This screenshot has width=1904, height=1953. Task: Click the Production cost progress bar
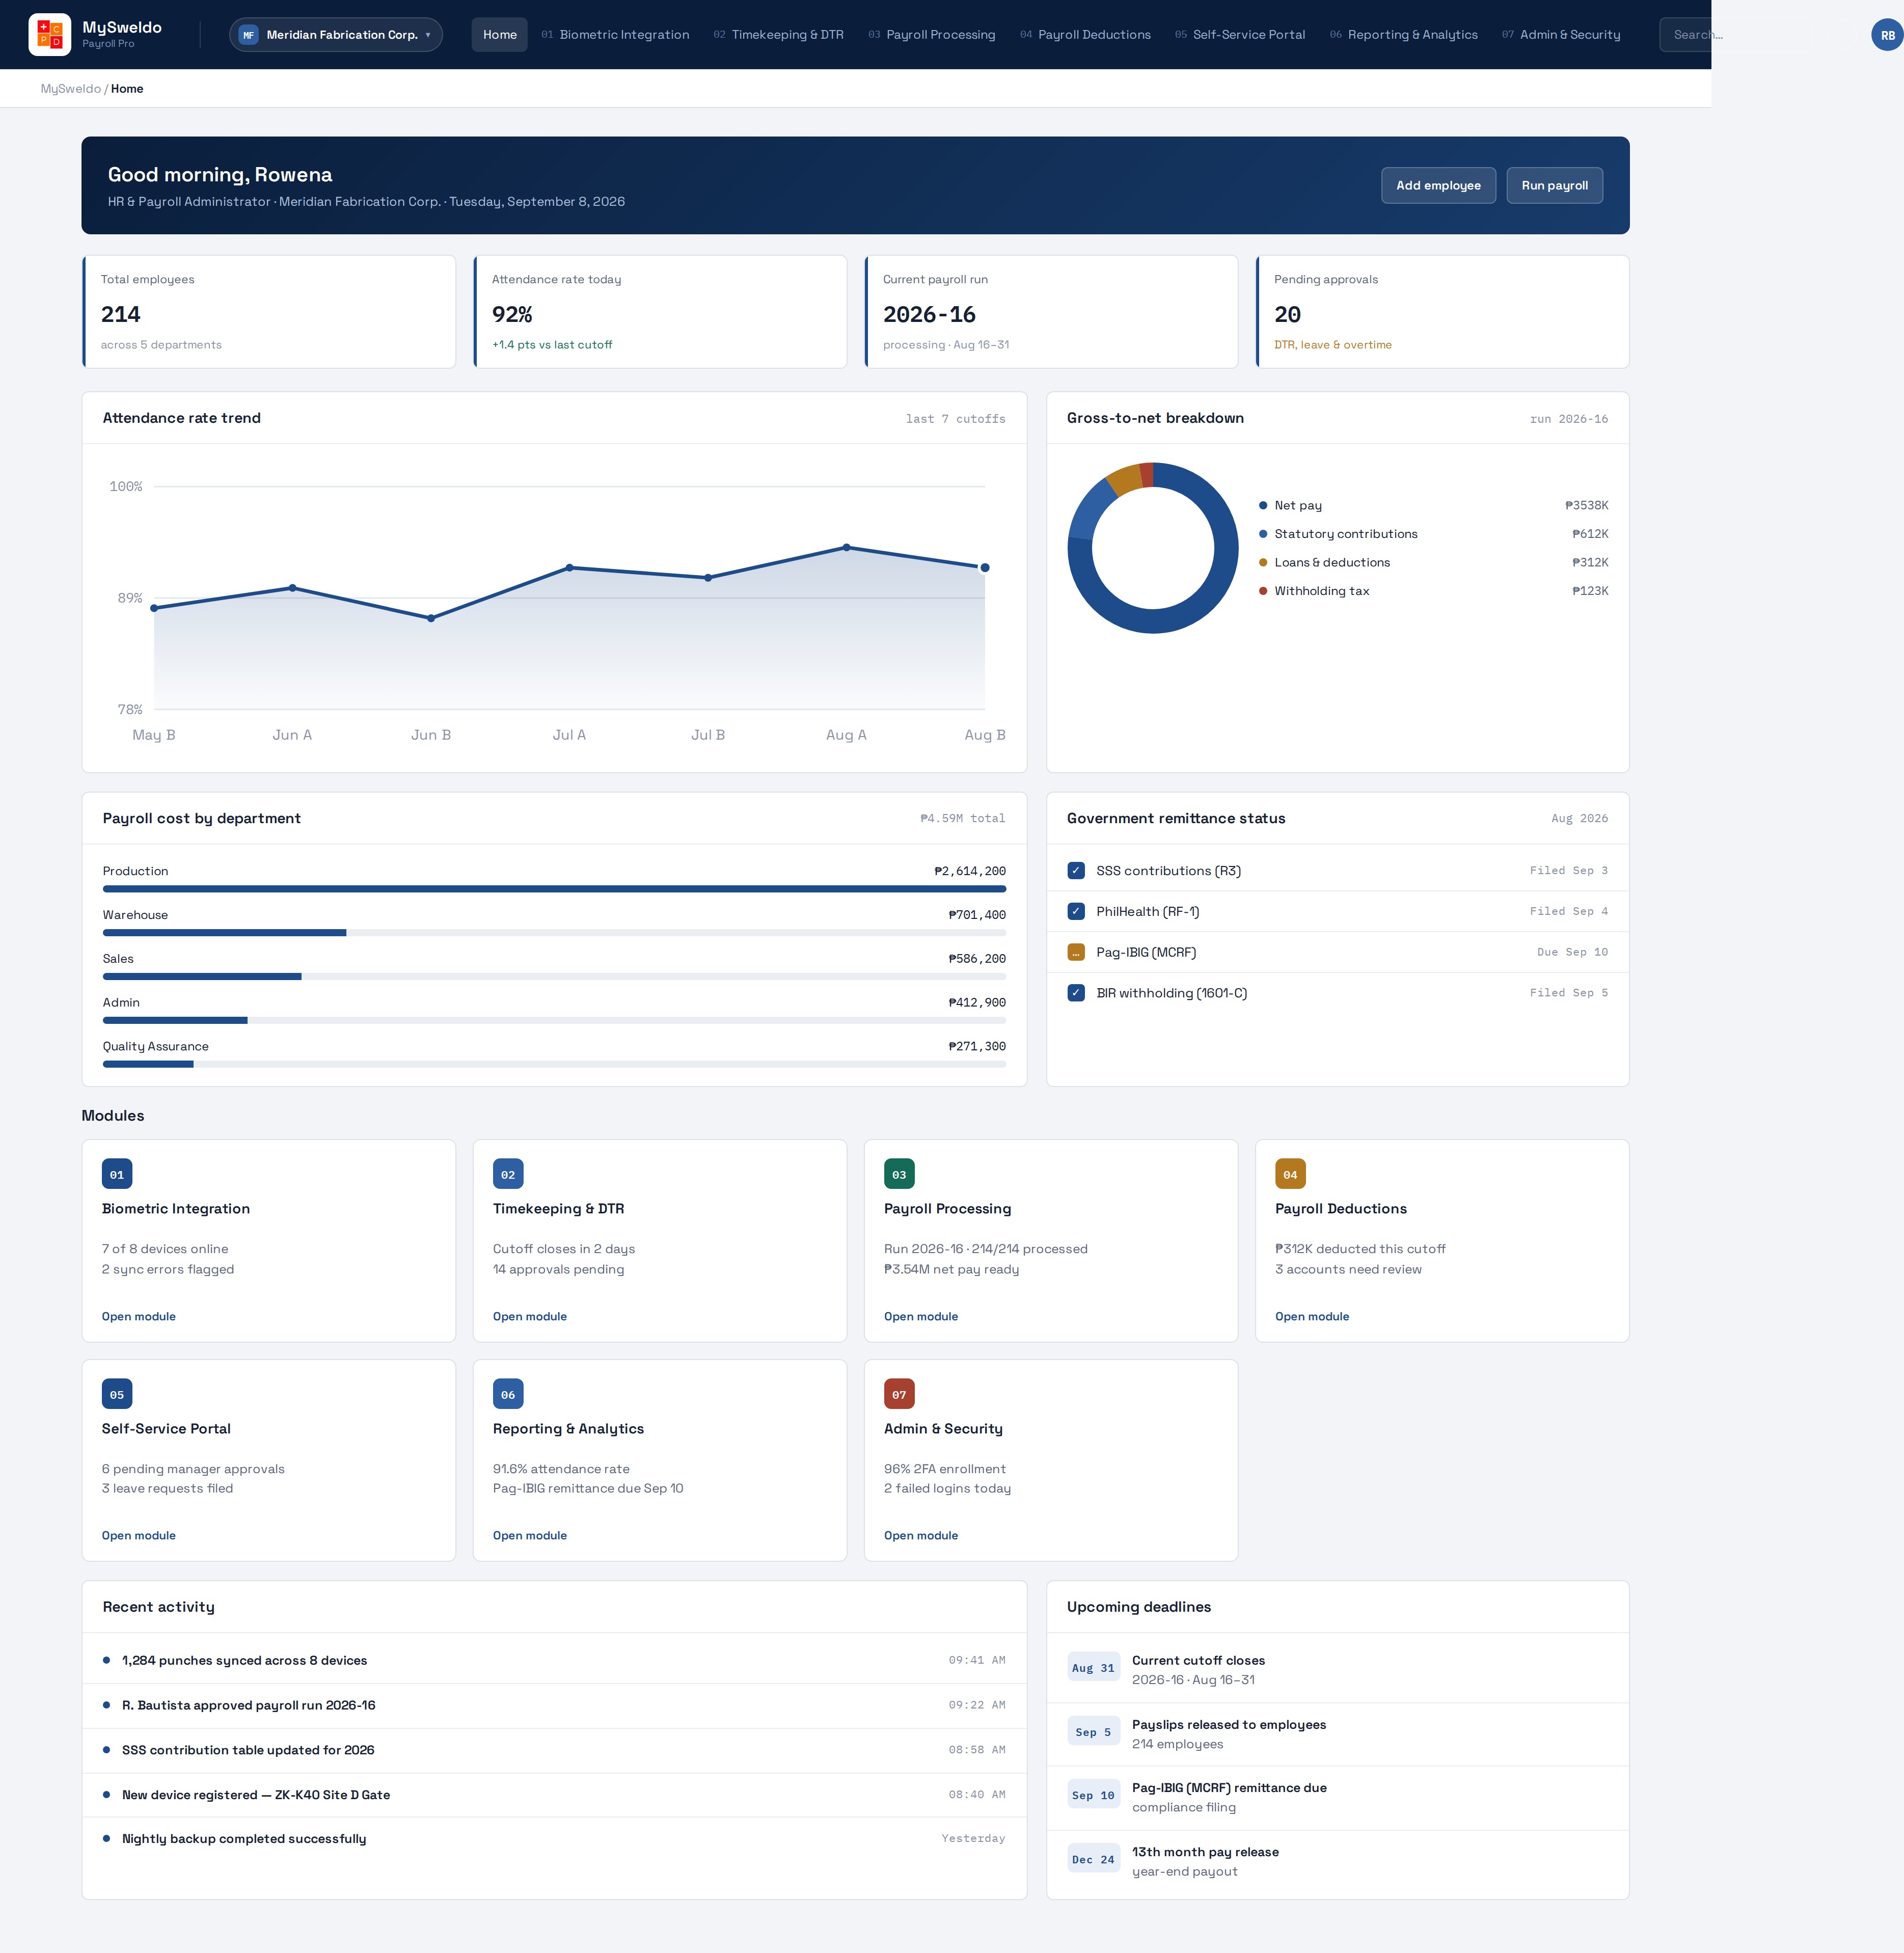tap(554, 889)
